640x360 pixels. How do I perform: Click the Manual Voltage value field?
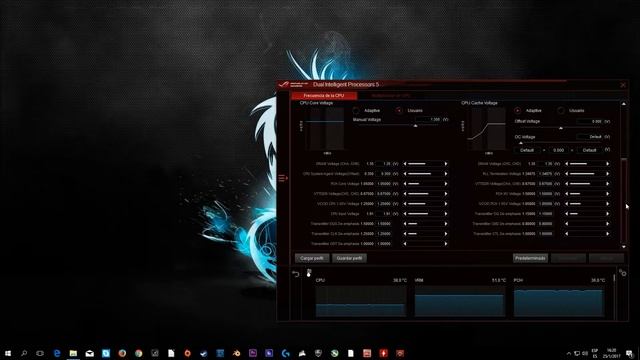coord(428,120)
